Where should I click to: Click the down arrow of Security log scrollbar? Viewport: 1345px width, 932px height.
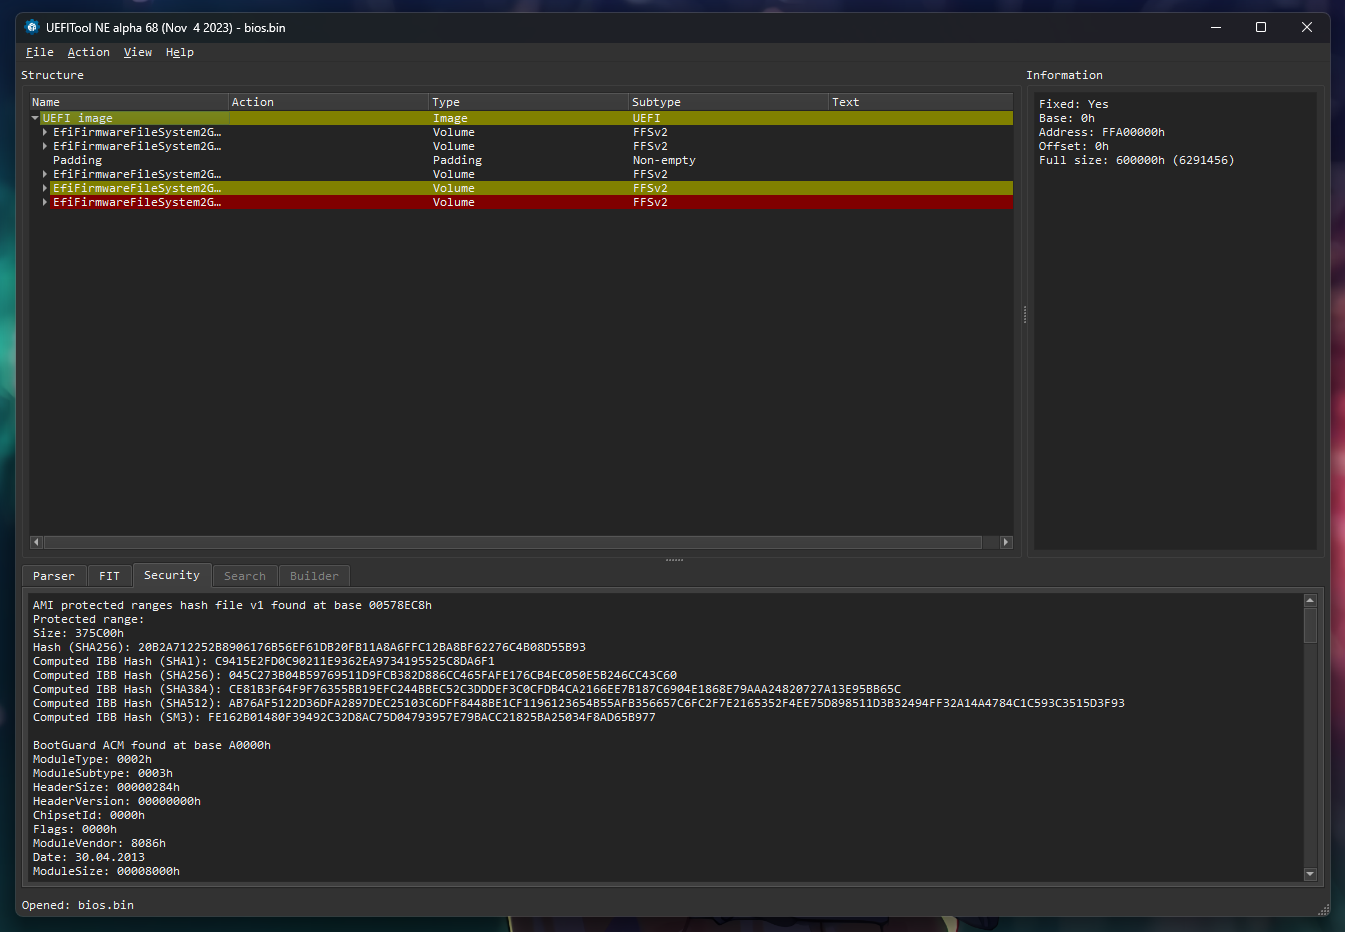click(1310, 874)
